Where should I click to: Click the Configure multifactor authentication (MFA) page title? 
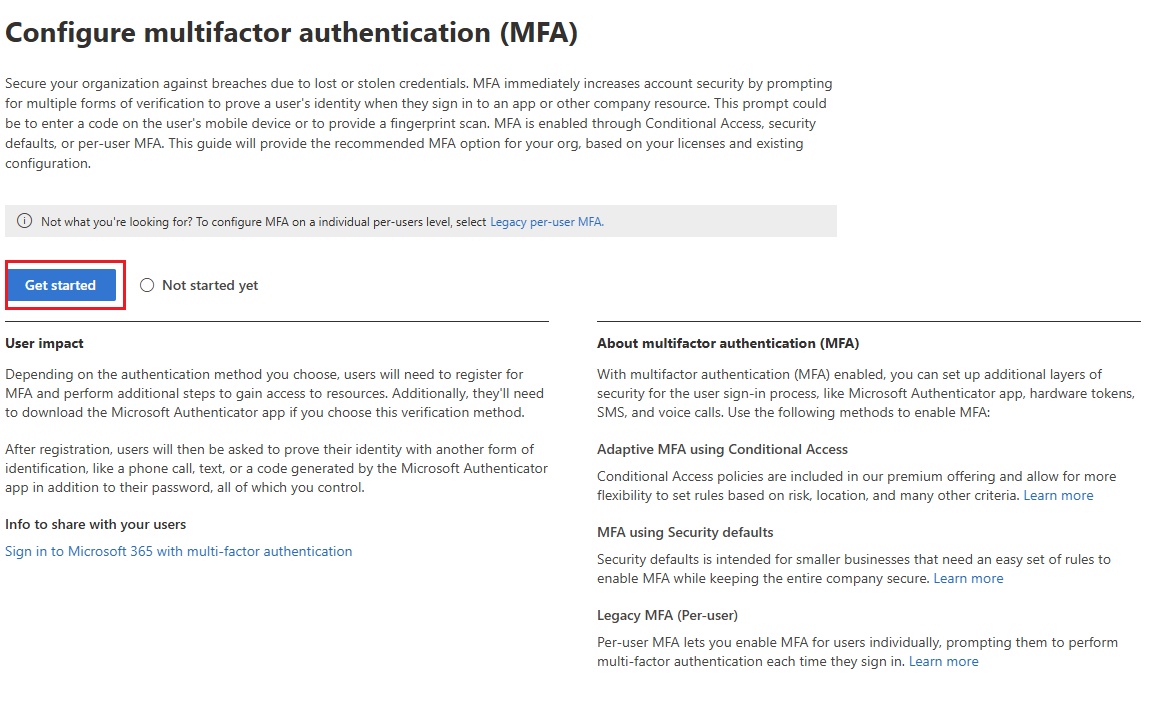click(292, 33)
